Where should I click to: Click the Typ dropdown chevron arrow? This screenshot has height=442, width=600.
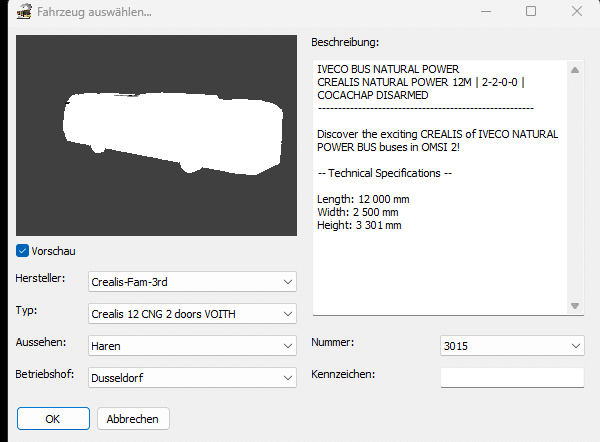(x=288, y=314)
